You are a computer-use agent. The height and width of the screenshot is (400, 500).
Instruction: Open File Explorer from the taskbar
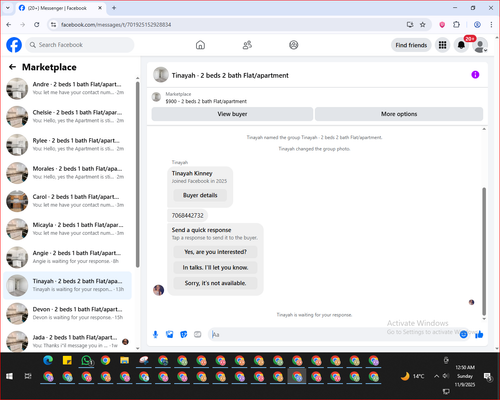point(125,360)
